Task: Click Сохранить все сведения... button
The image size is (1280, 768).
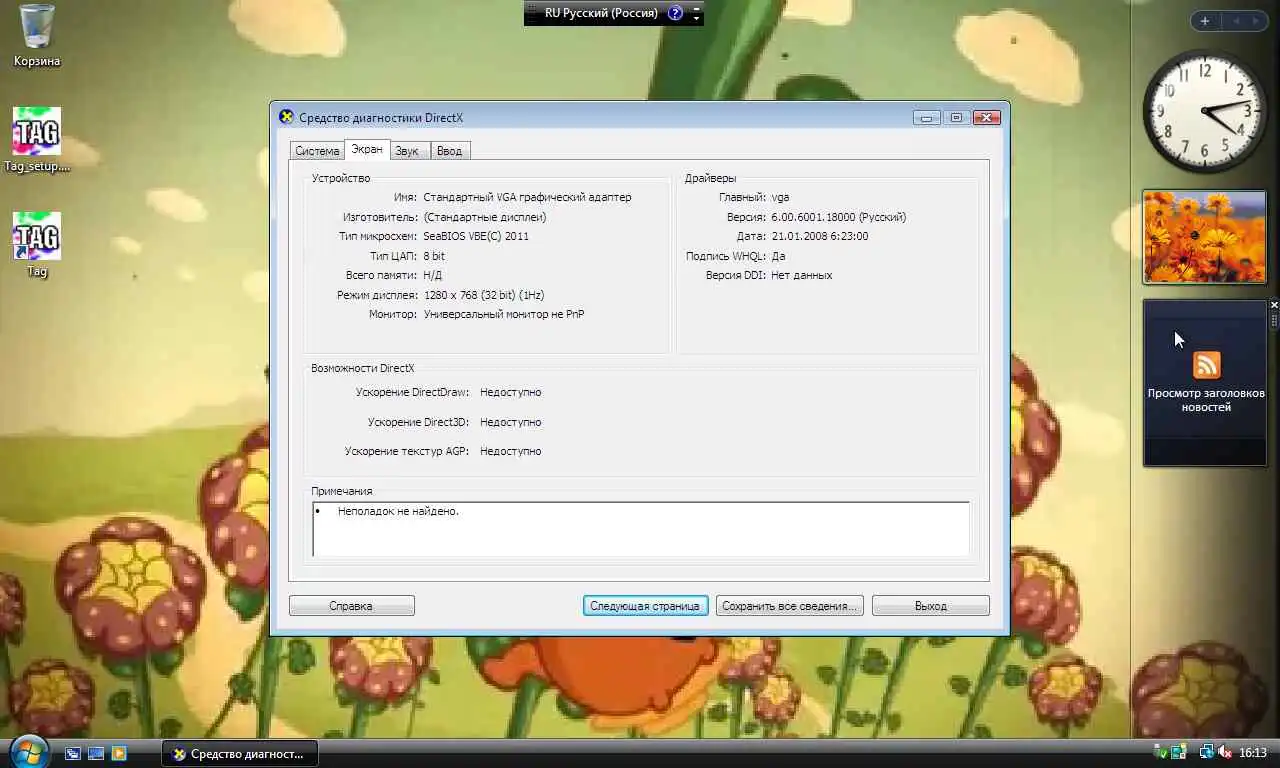Action: click(789, 606)
